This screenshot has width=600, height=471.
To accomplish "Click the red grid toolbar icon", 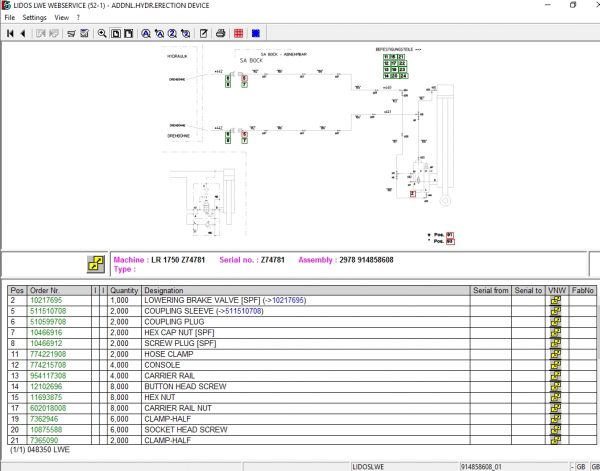I will pyautogui.click(x=238, y=33).
